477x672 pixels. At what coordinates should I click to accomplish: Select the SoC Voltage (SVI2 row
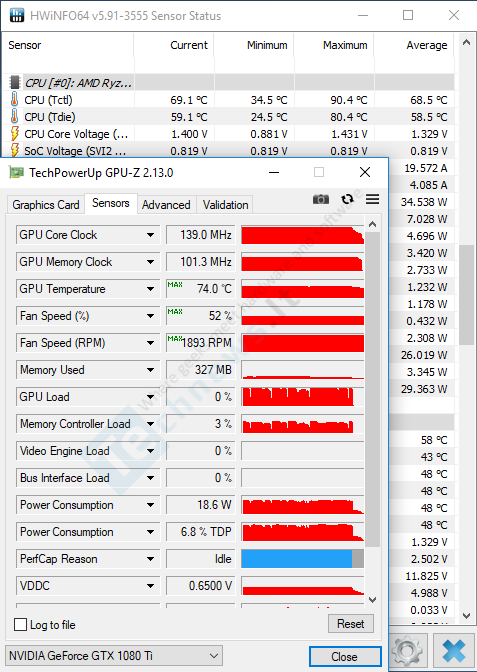[x=228, y=150]
